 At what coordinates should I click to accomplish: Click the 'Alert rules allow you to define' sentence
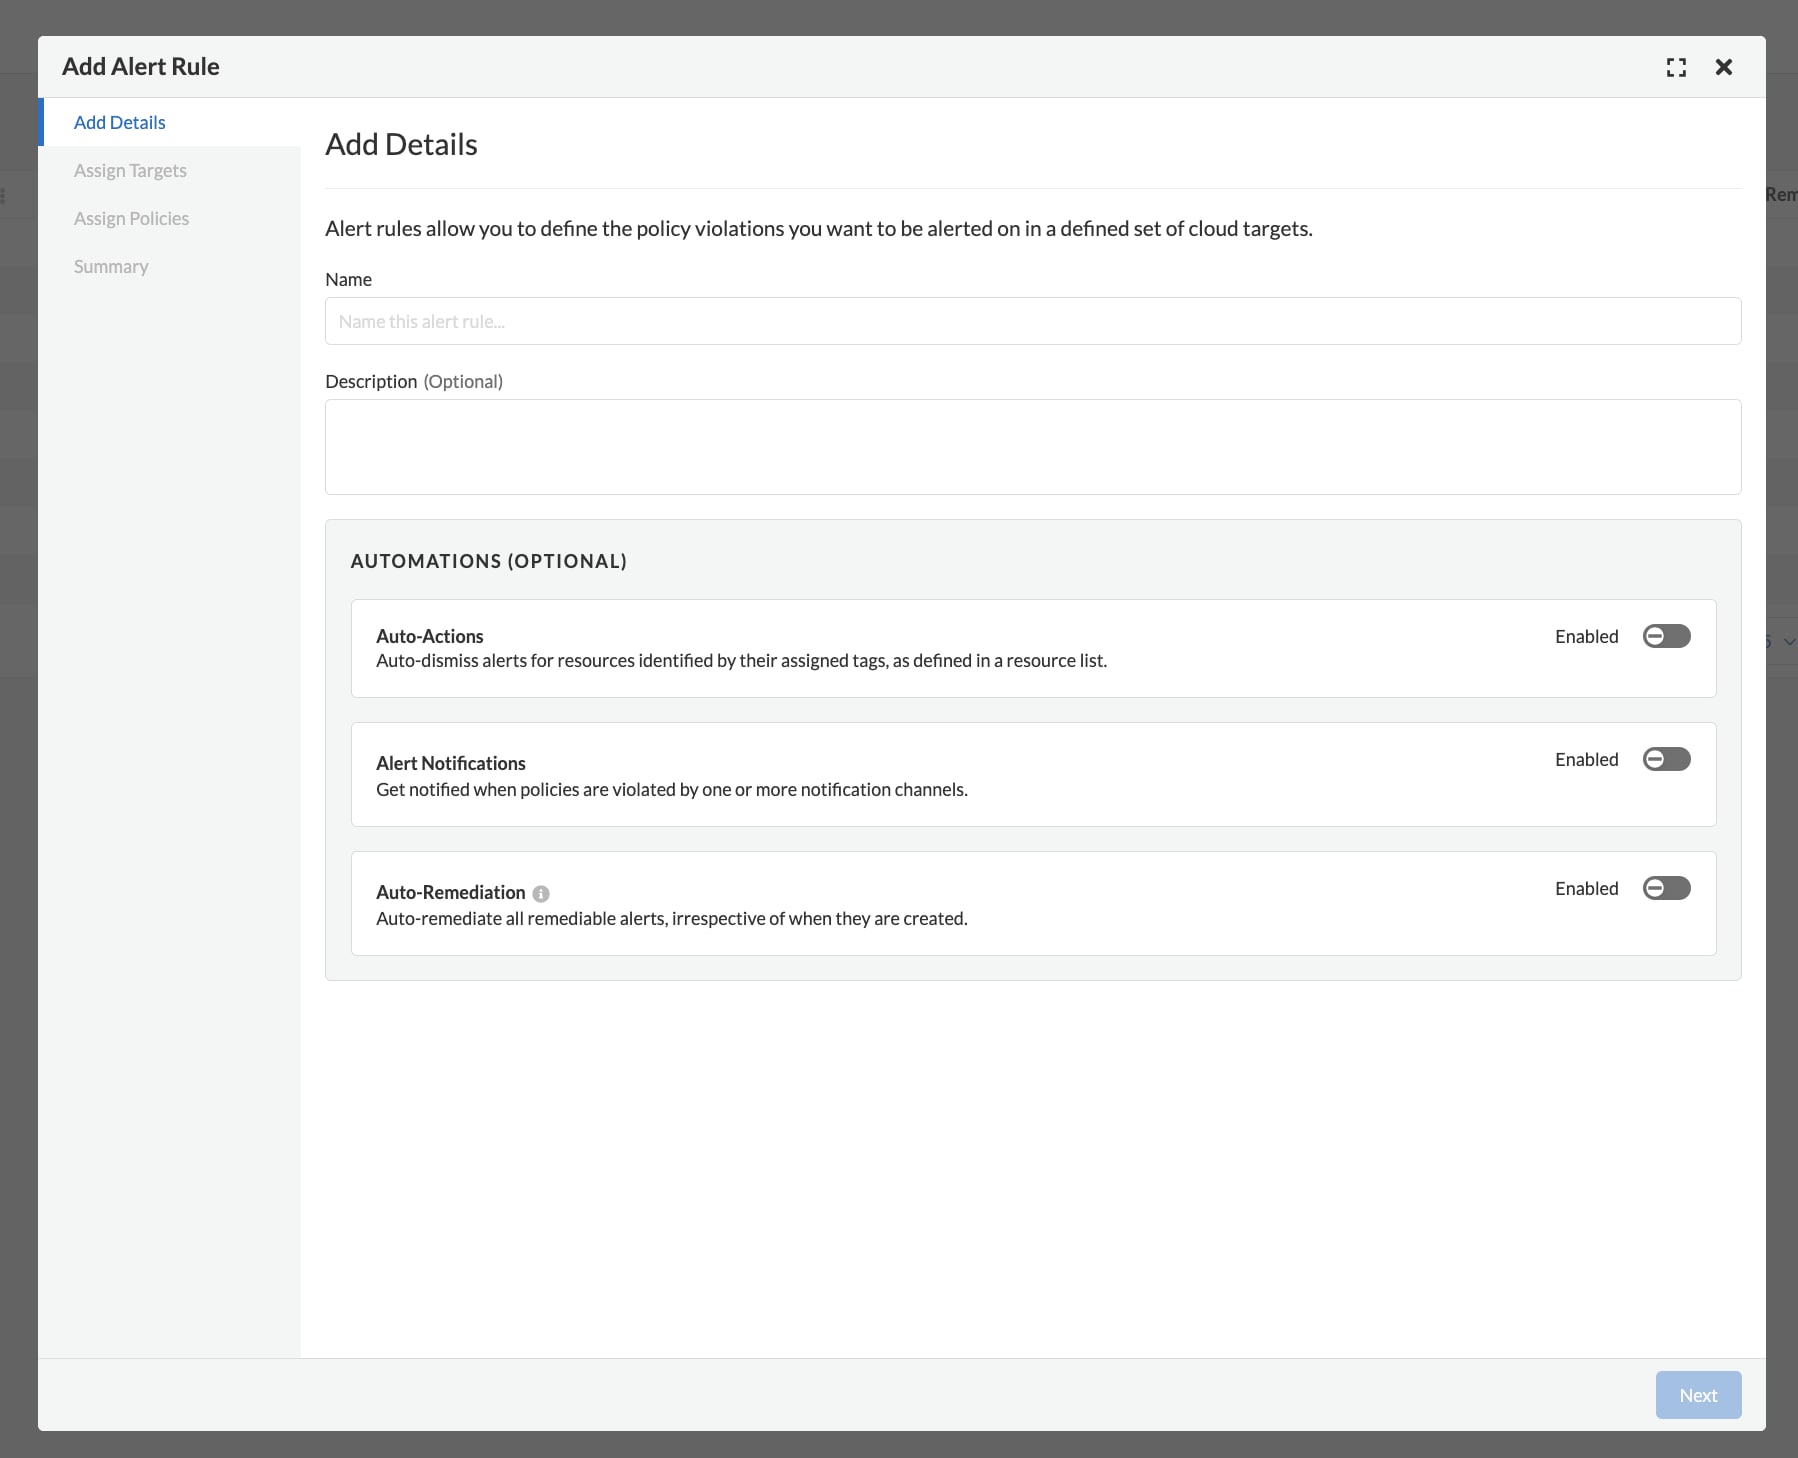pos(819,228)
